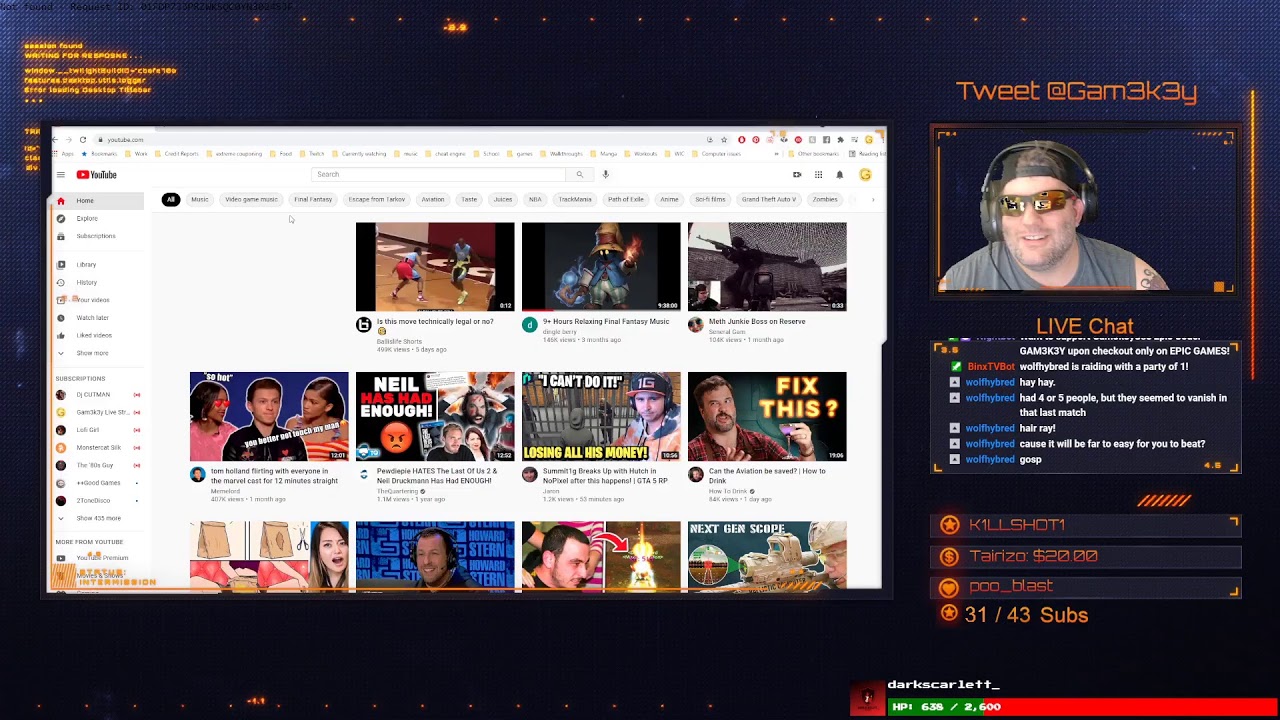The image size is (1280, 720).
Task: Select the Zombies chip
Action: click(x=825, y=200)
